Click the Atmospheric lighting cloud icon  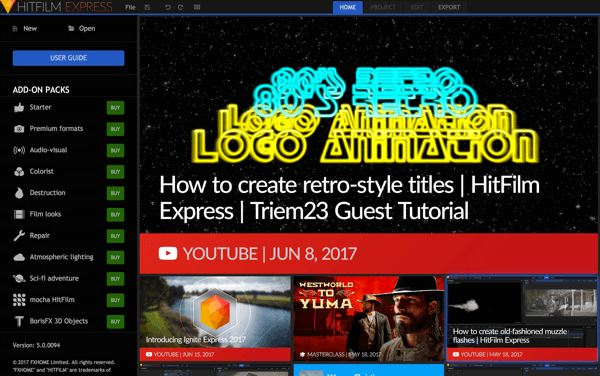pos(19,257)
